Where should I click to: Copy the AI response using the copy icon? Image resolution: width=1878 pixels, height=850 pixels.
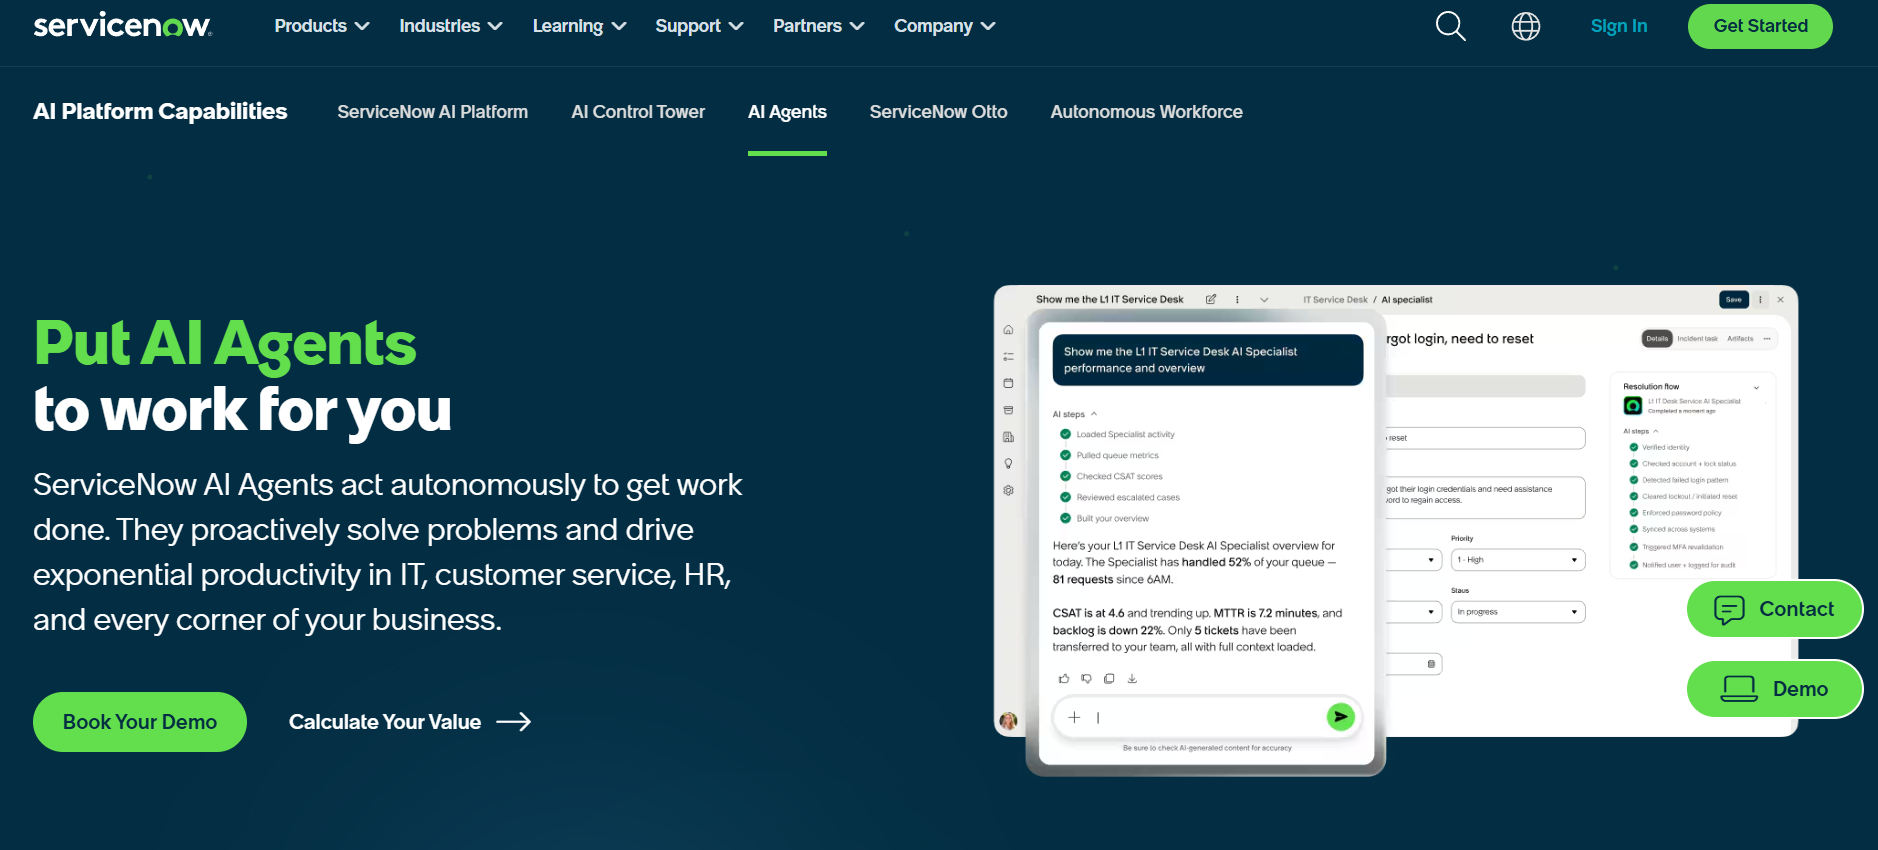[x=1109, y=678]
